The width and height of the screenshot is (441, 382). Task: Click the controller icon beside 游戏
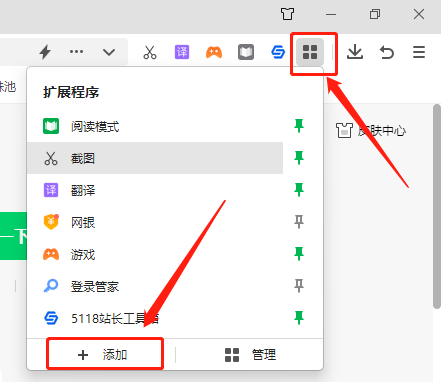[51, 254]
